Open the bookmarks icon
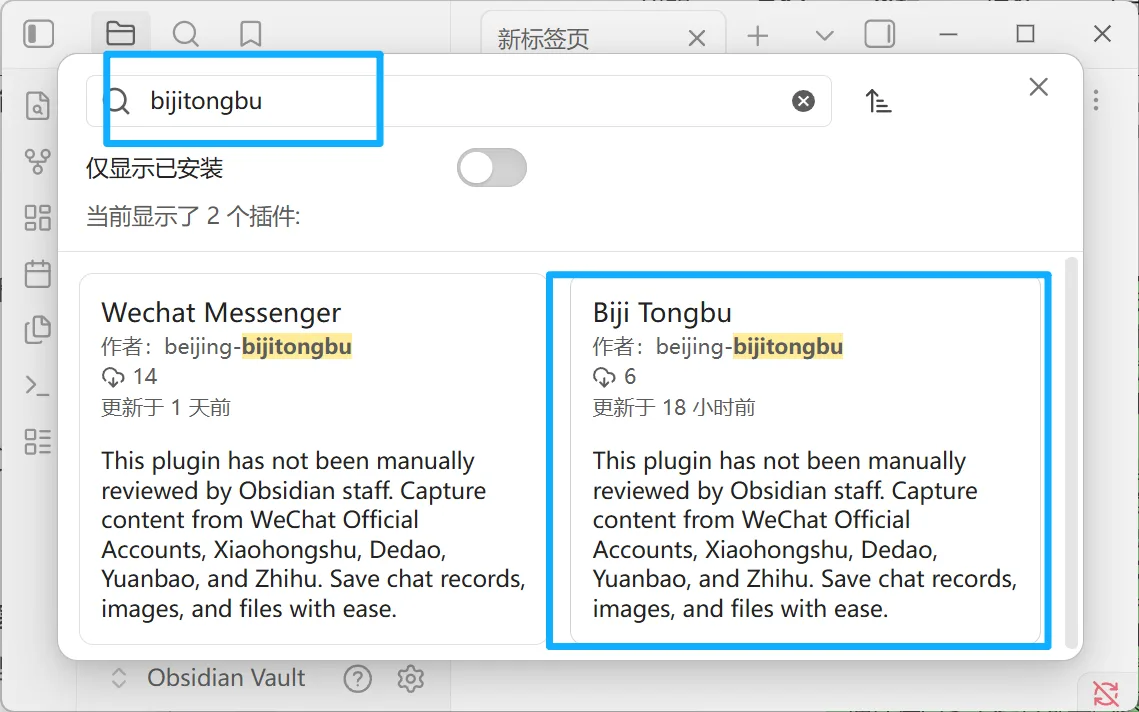 (x=251, y=33)
